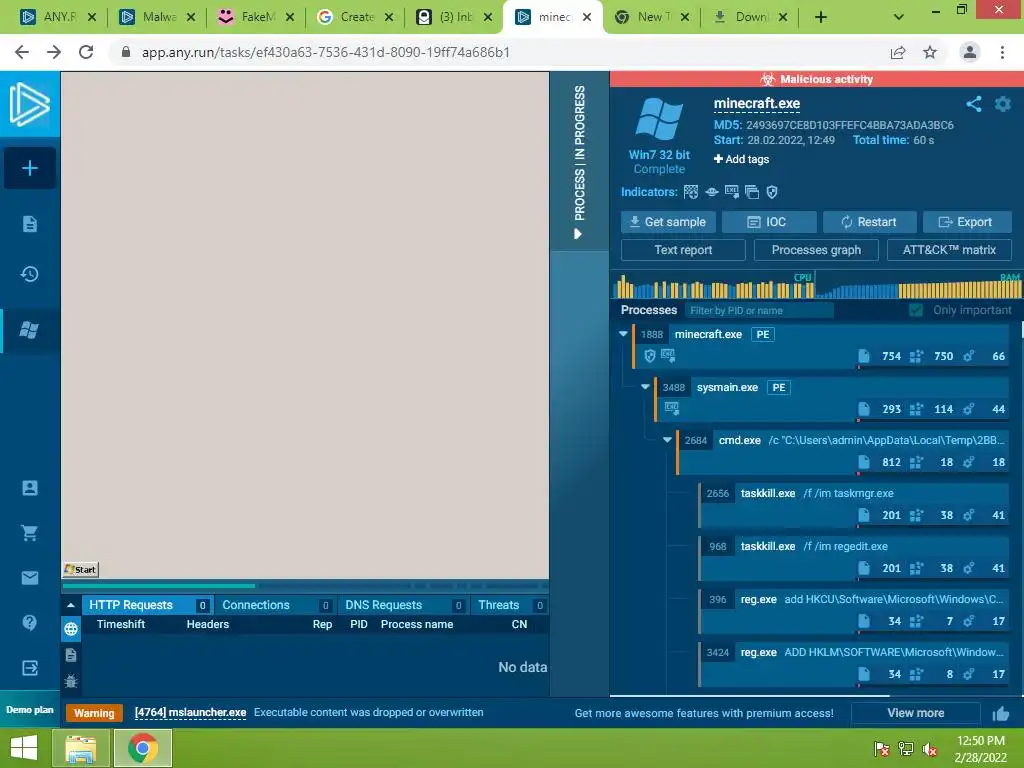Bookmark this page with the star icon
Screen dimensions: 1024x768
(930, 52)
